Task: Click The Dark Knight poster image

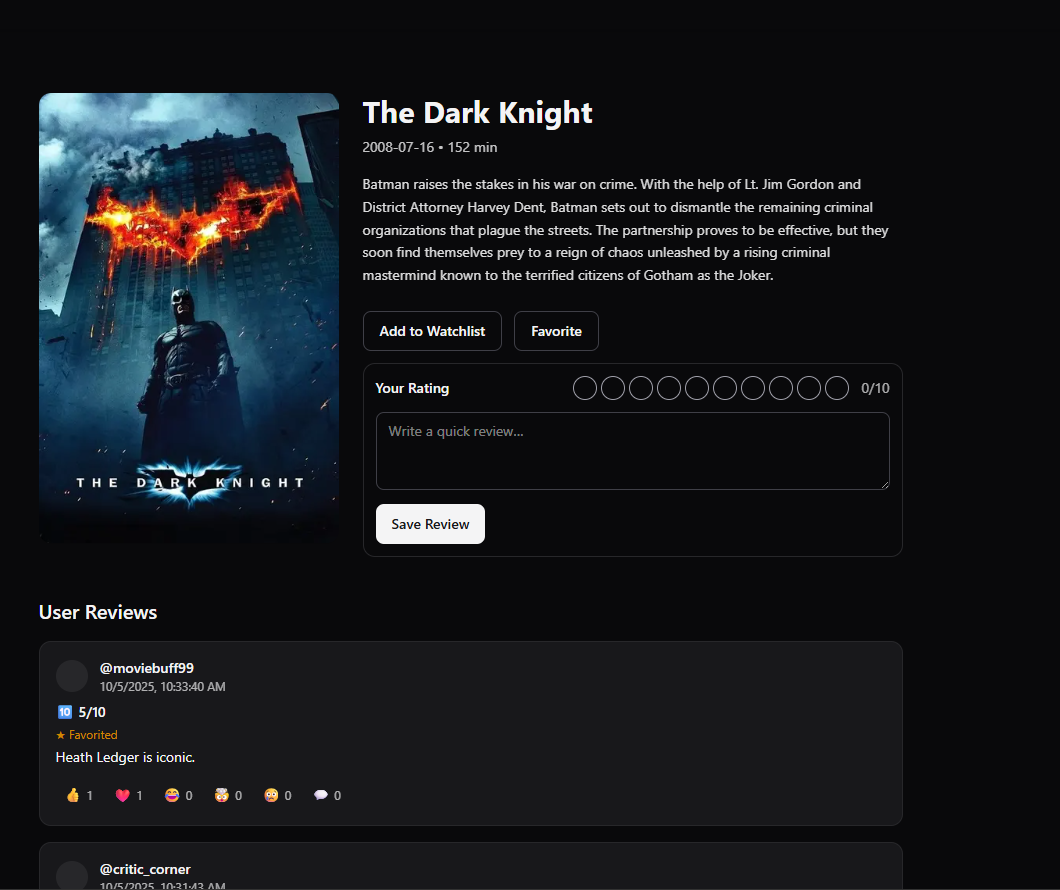Action: pyautogui.click(x=189, y=318)
